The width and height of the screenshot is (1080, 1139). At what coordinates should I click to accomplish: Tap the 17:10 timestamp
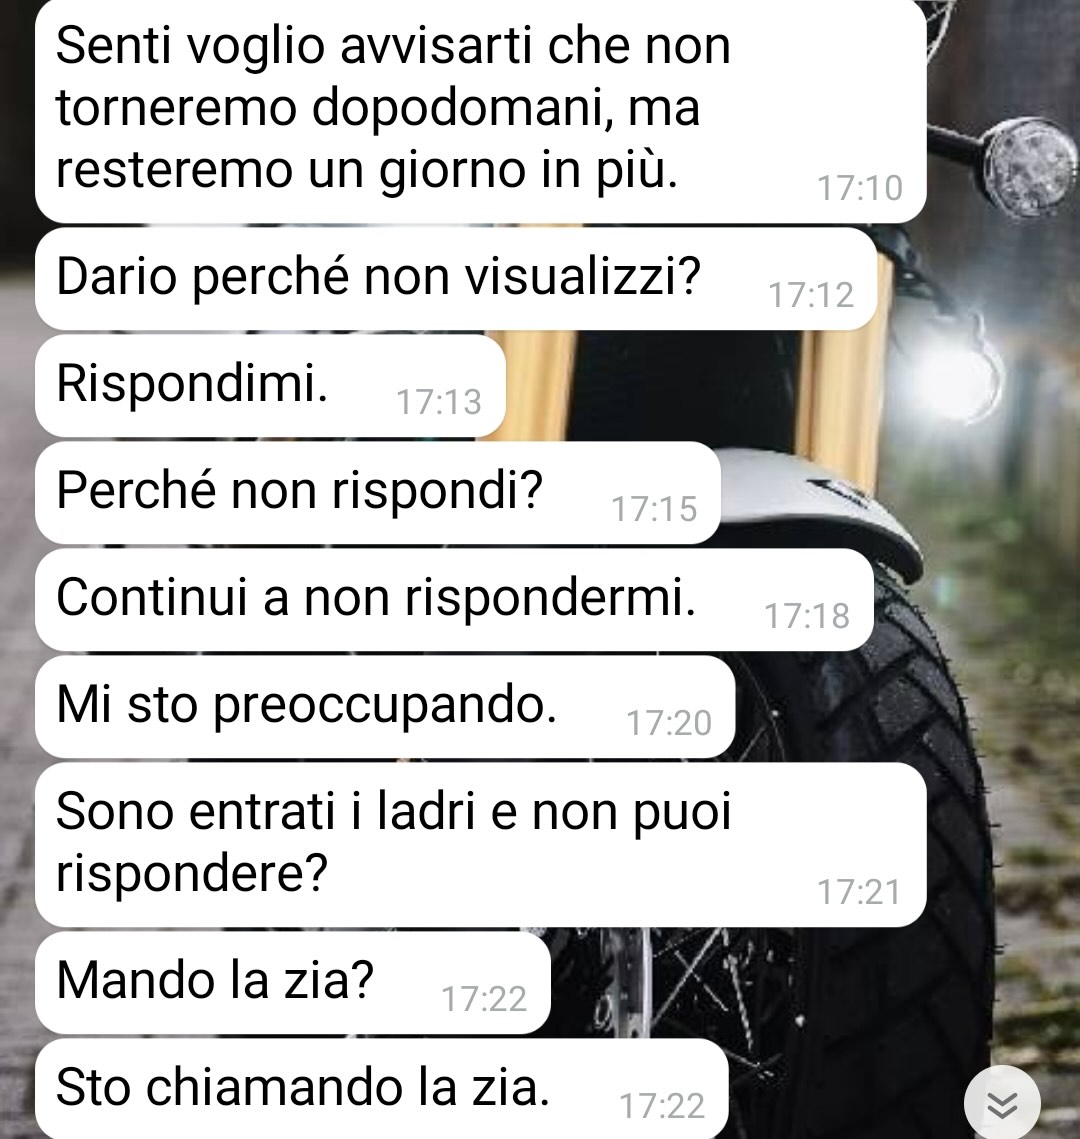(x=860, y=188)
